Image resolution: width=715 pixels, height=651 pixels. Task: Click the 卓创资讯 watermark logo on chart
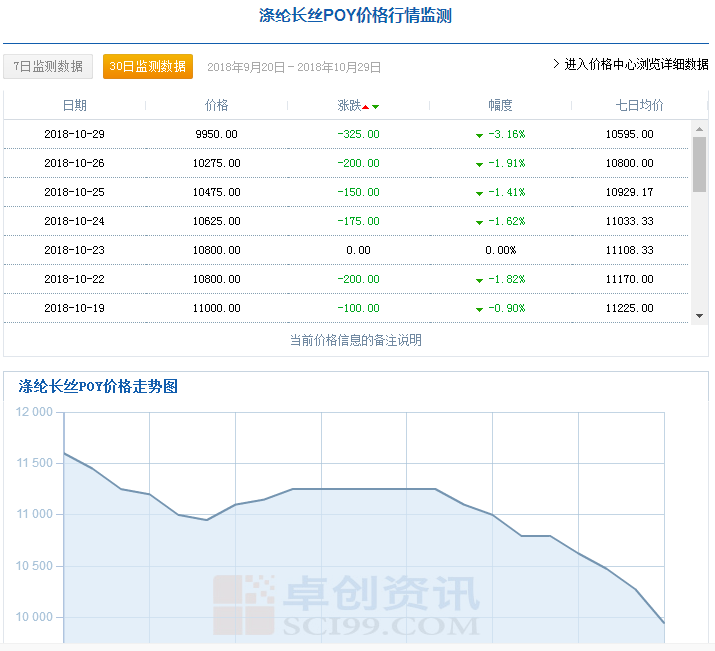(346, 604)
